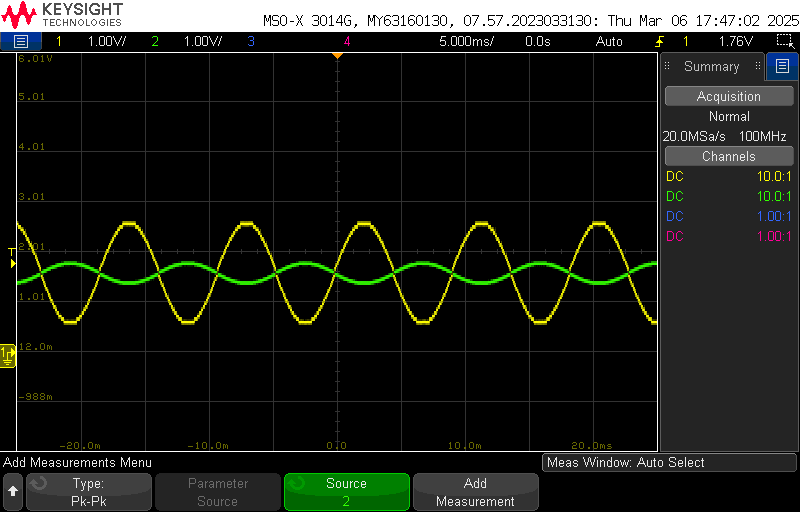Open the blue main menu icon

tap(21, 41)
